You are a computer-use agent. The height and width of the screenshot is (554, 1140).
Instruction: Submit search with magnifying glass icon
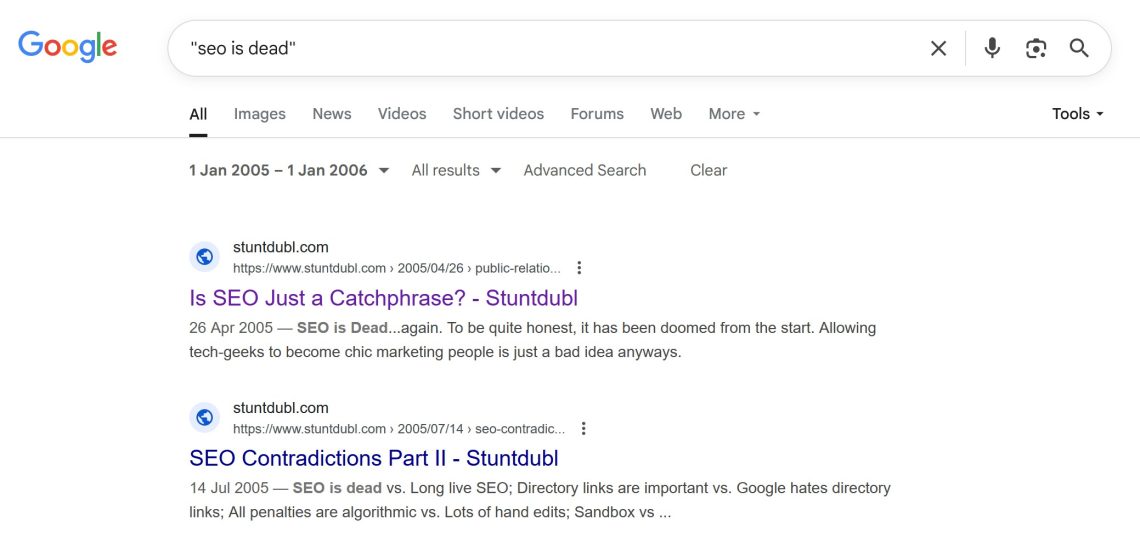tap(1079, 49)
